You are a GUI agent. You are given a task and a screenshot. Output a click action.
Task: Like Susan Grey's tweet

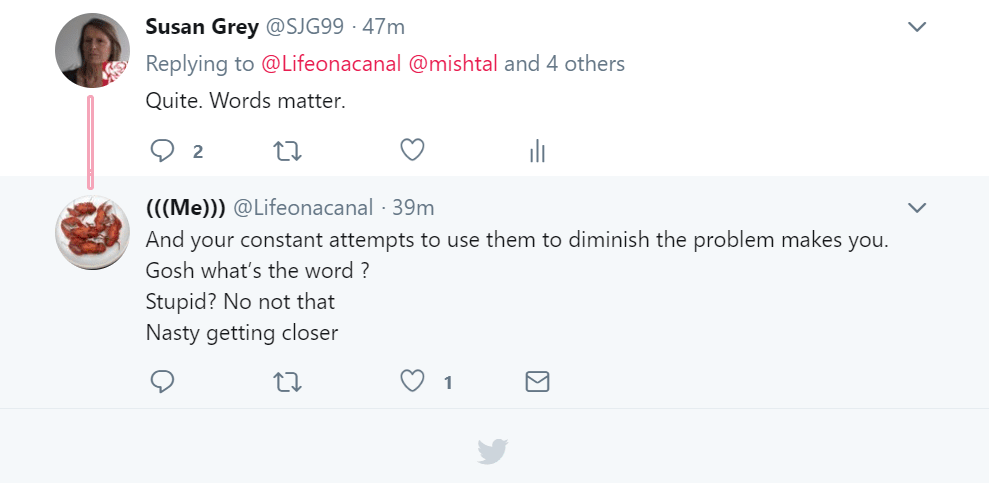click(x=412, y=150)
